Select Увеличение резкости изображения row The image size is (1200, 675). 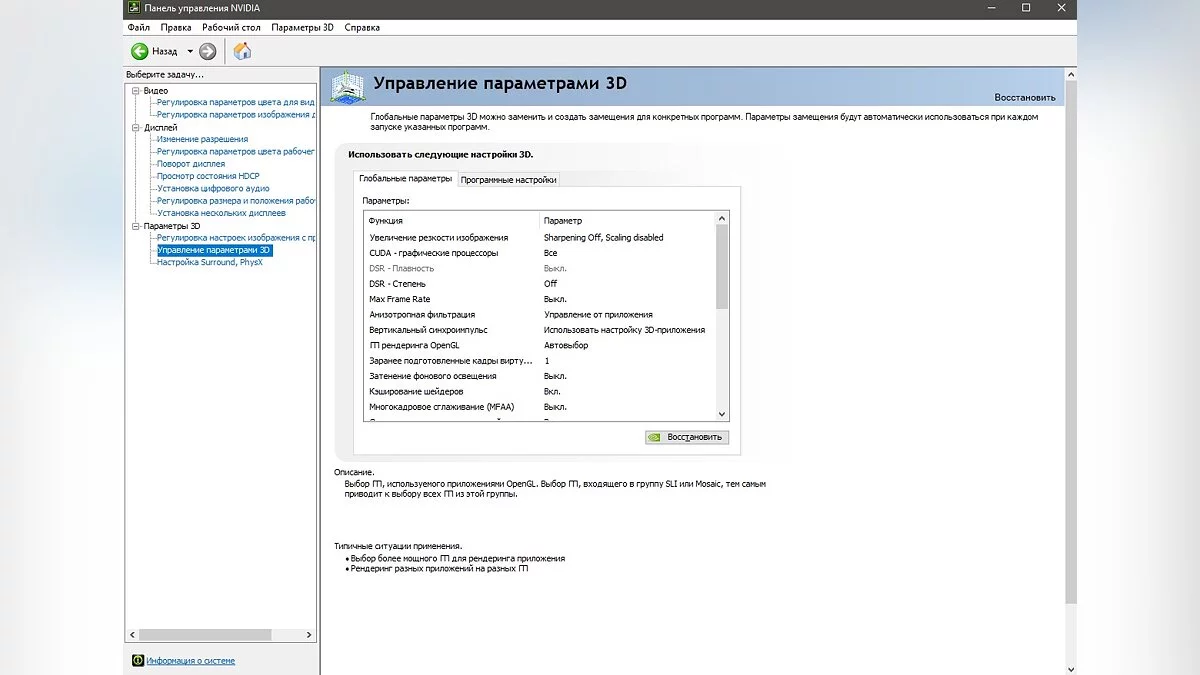[539, 238]
